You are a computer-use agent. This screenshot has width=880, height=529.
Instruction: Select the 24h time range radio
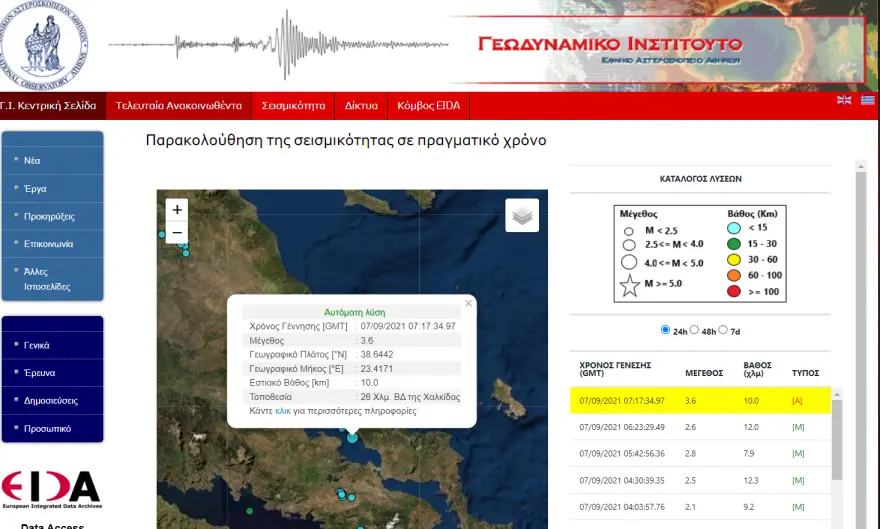pyautogui.click(x=666, y=330)
